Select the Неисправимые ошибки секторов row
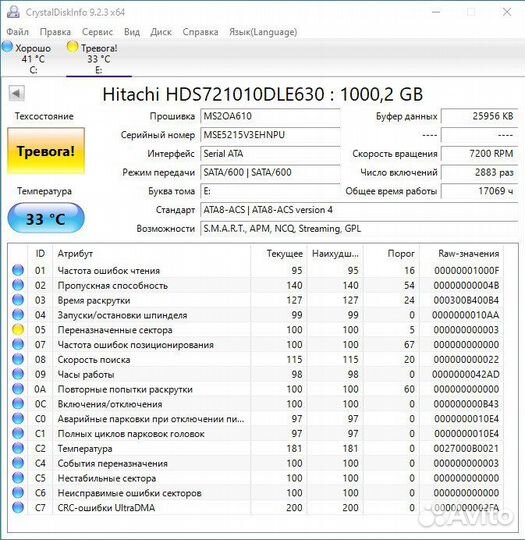 [256, 492]
